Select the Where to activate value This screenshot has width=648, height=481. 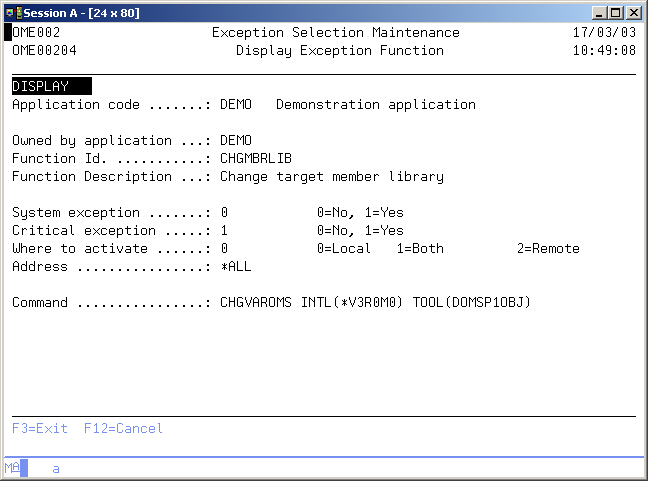click(224, 248)
